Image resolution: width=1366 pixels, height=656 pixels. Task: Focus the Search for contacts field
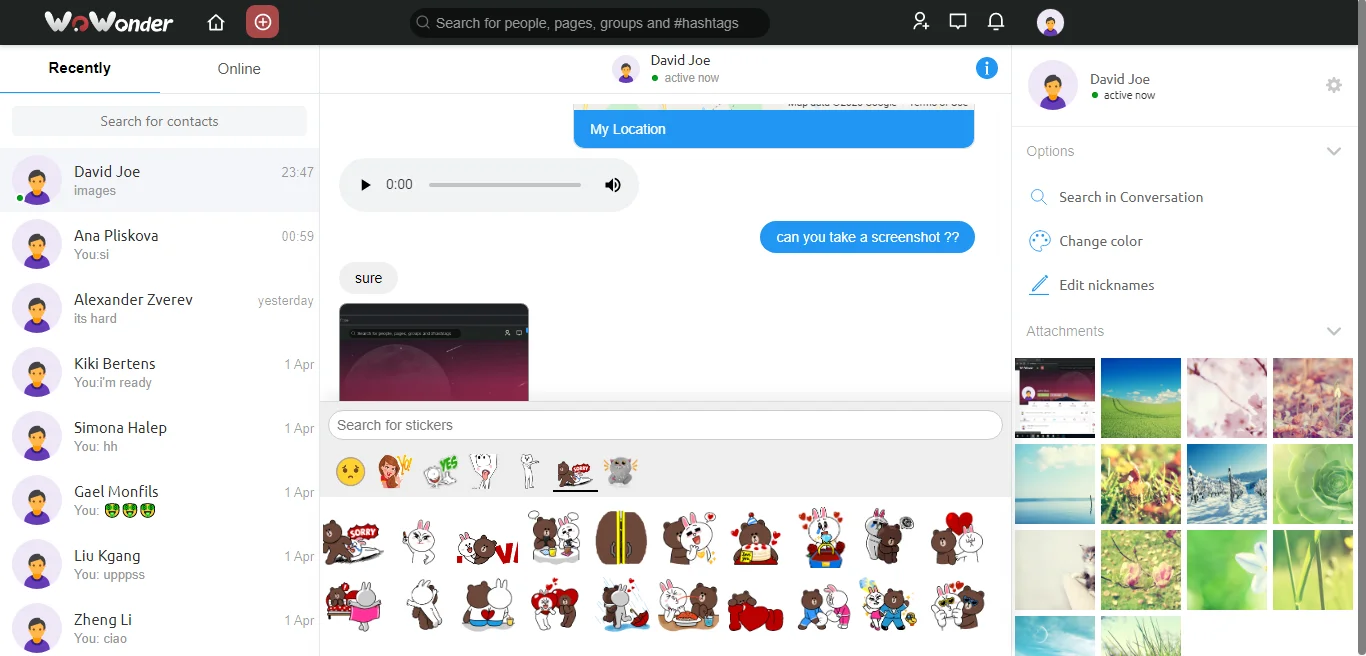[x=160, y=121]
